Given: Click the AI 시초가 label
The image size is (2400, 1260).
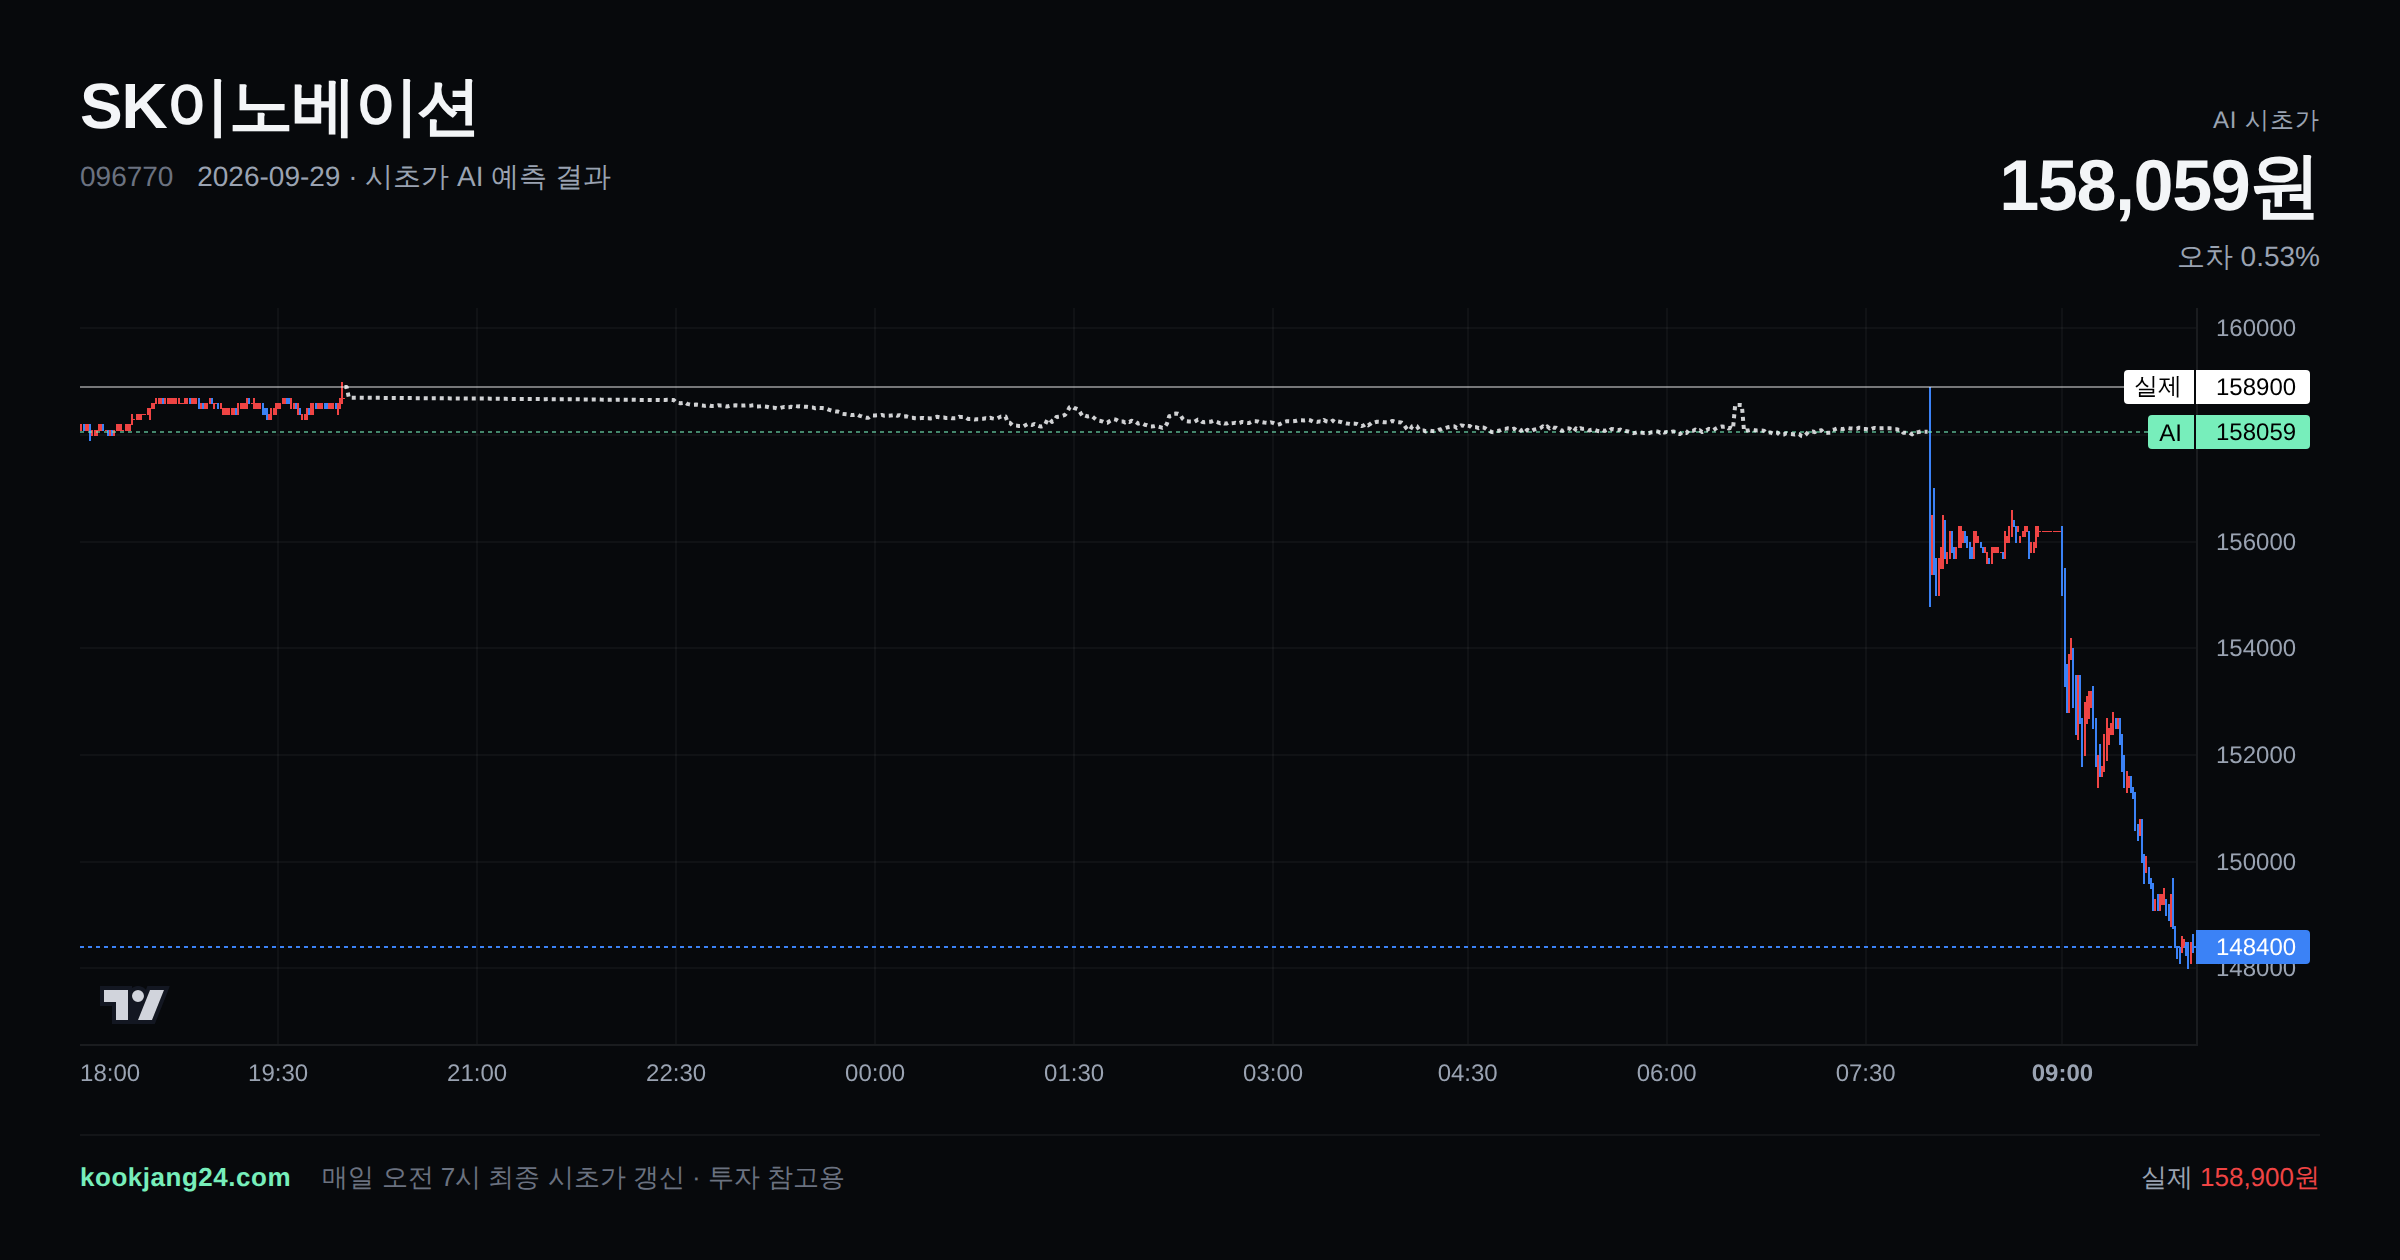Looking at the screenshot, I should (x=2265, y=120).
